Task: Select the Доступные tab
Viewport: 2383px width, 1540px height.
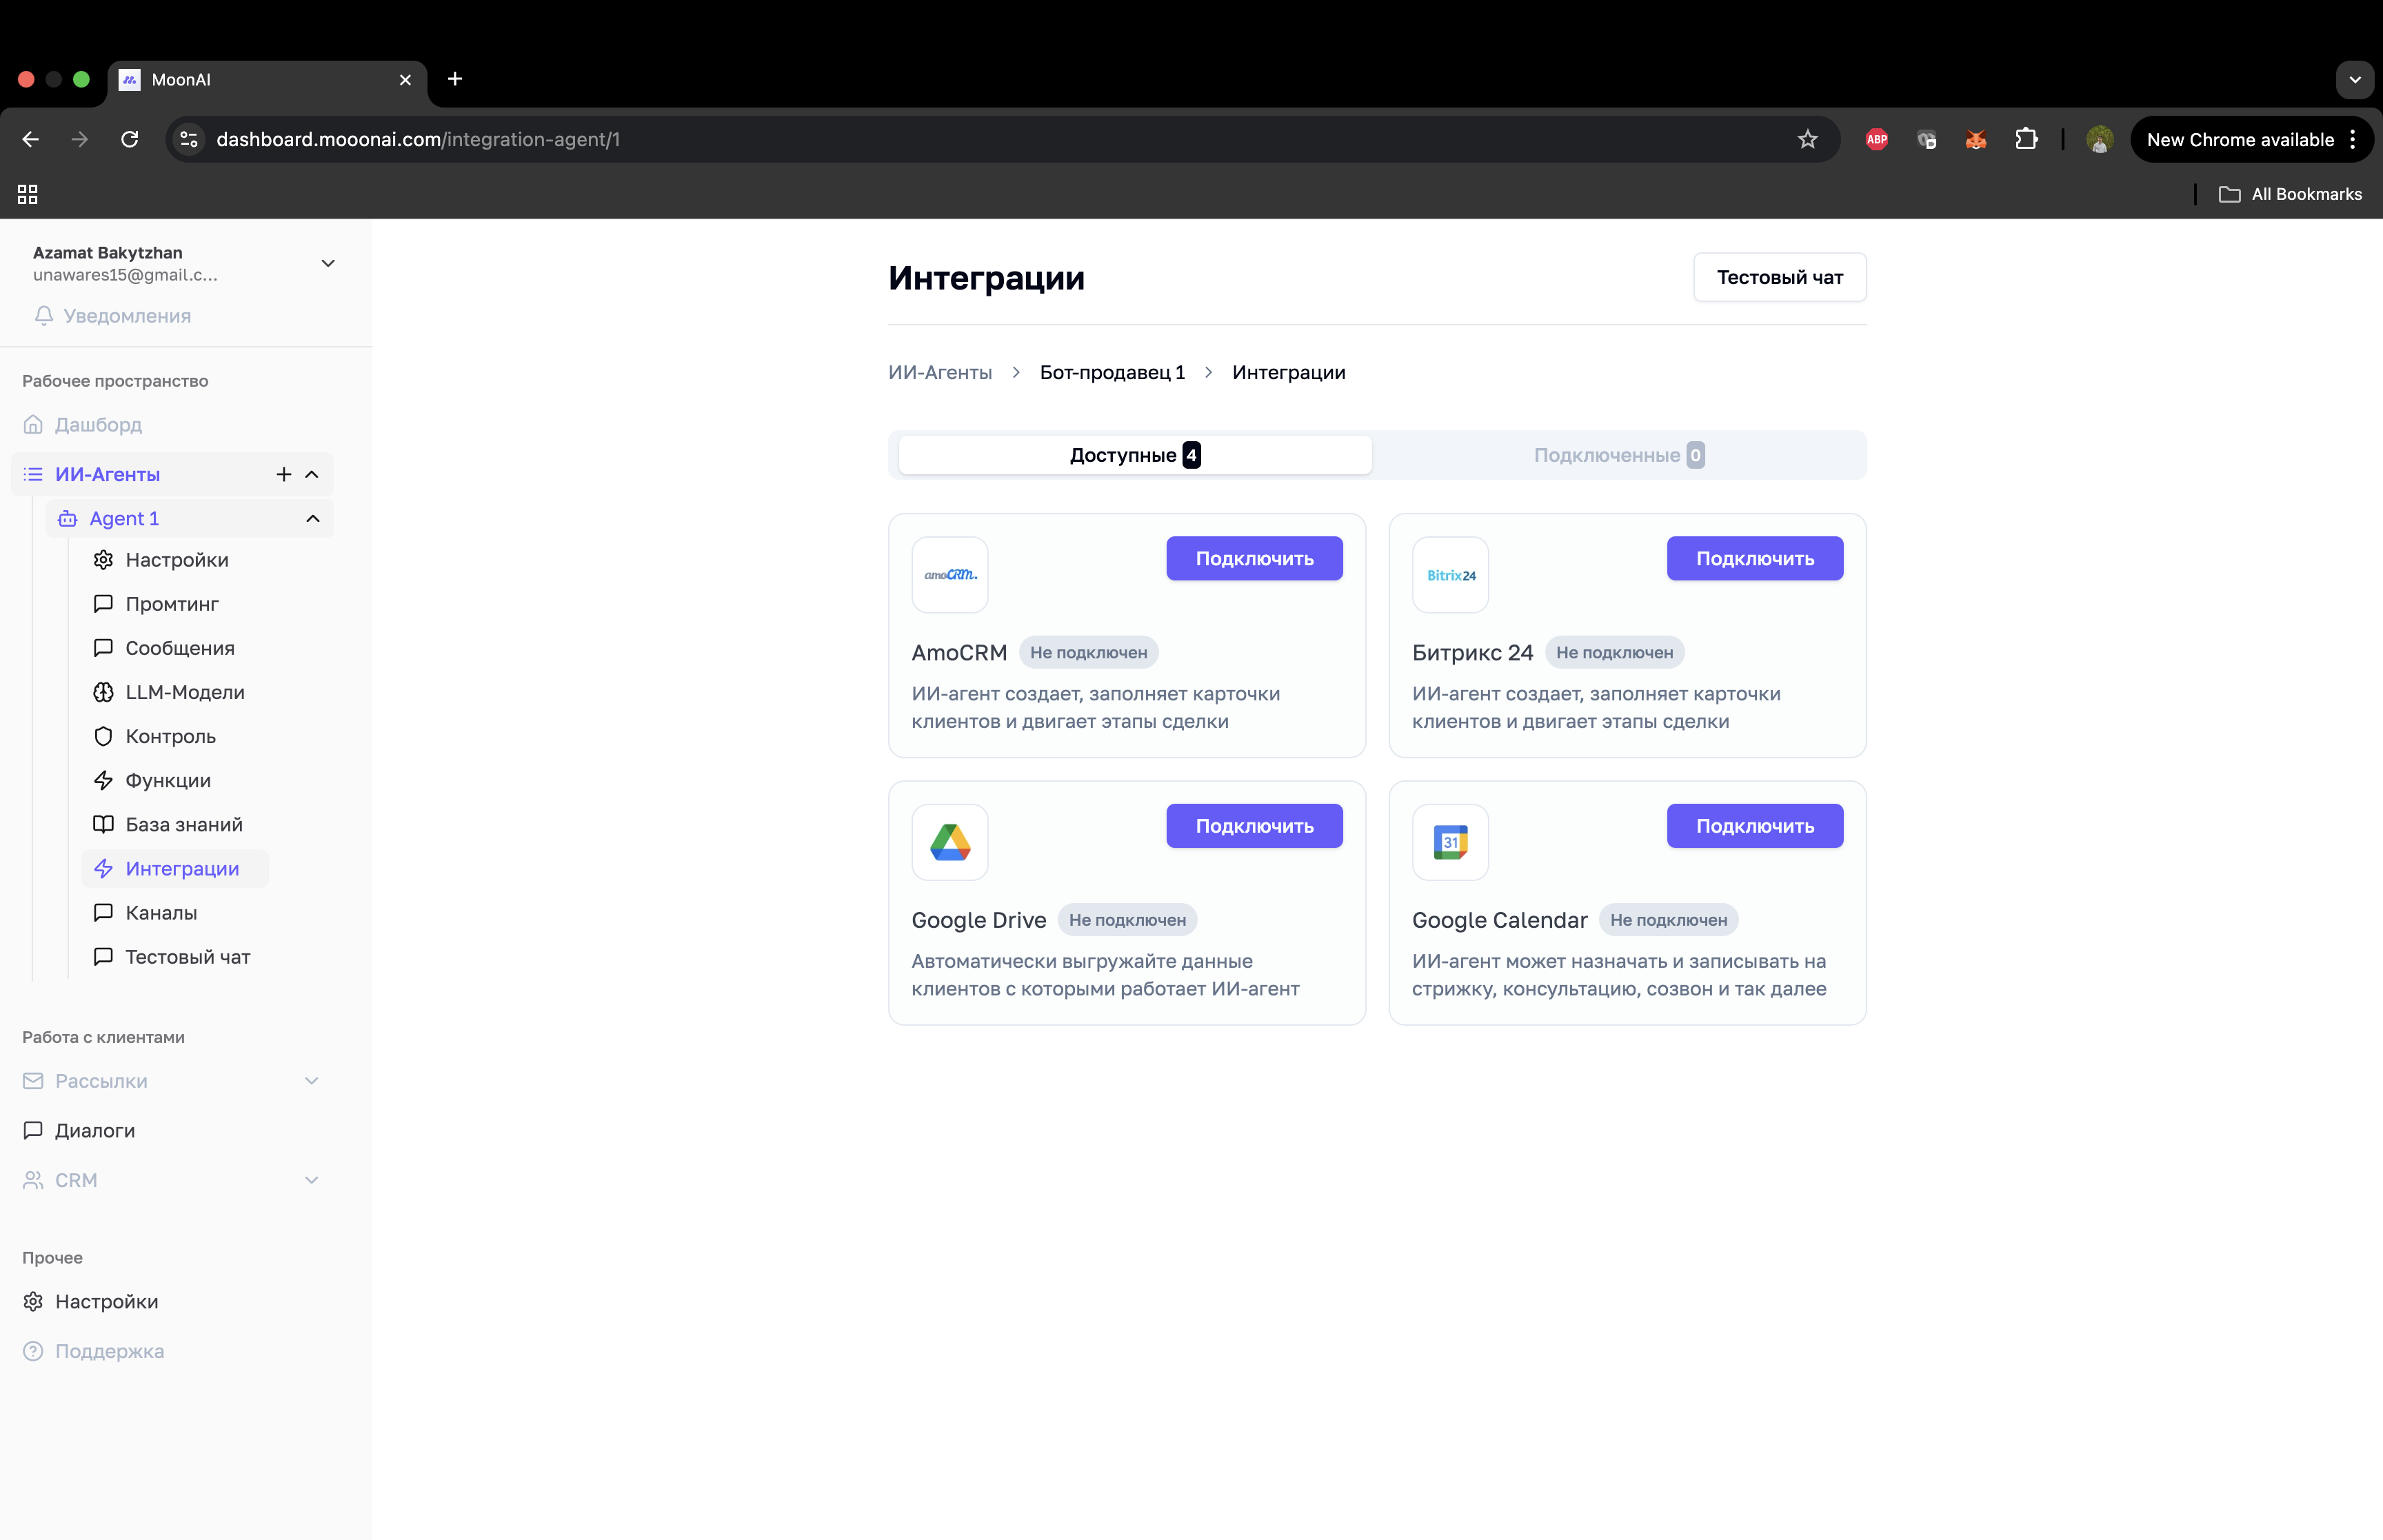Action: click(1134, 455)
